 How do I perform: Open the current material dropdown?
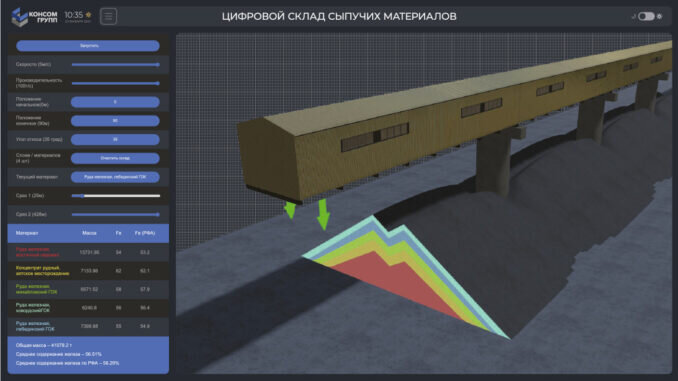(x=115, y=177)
